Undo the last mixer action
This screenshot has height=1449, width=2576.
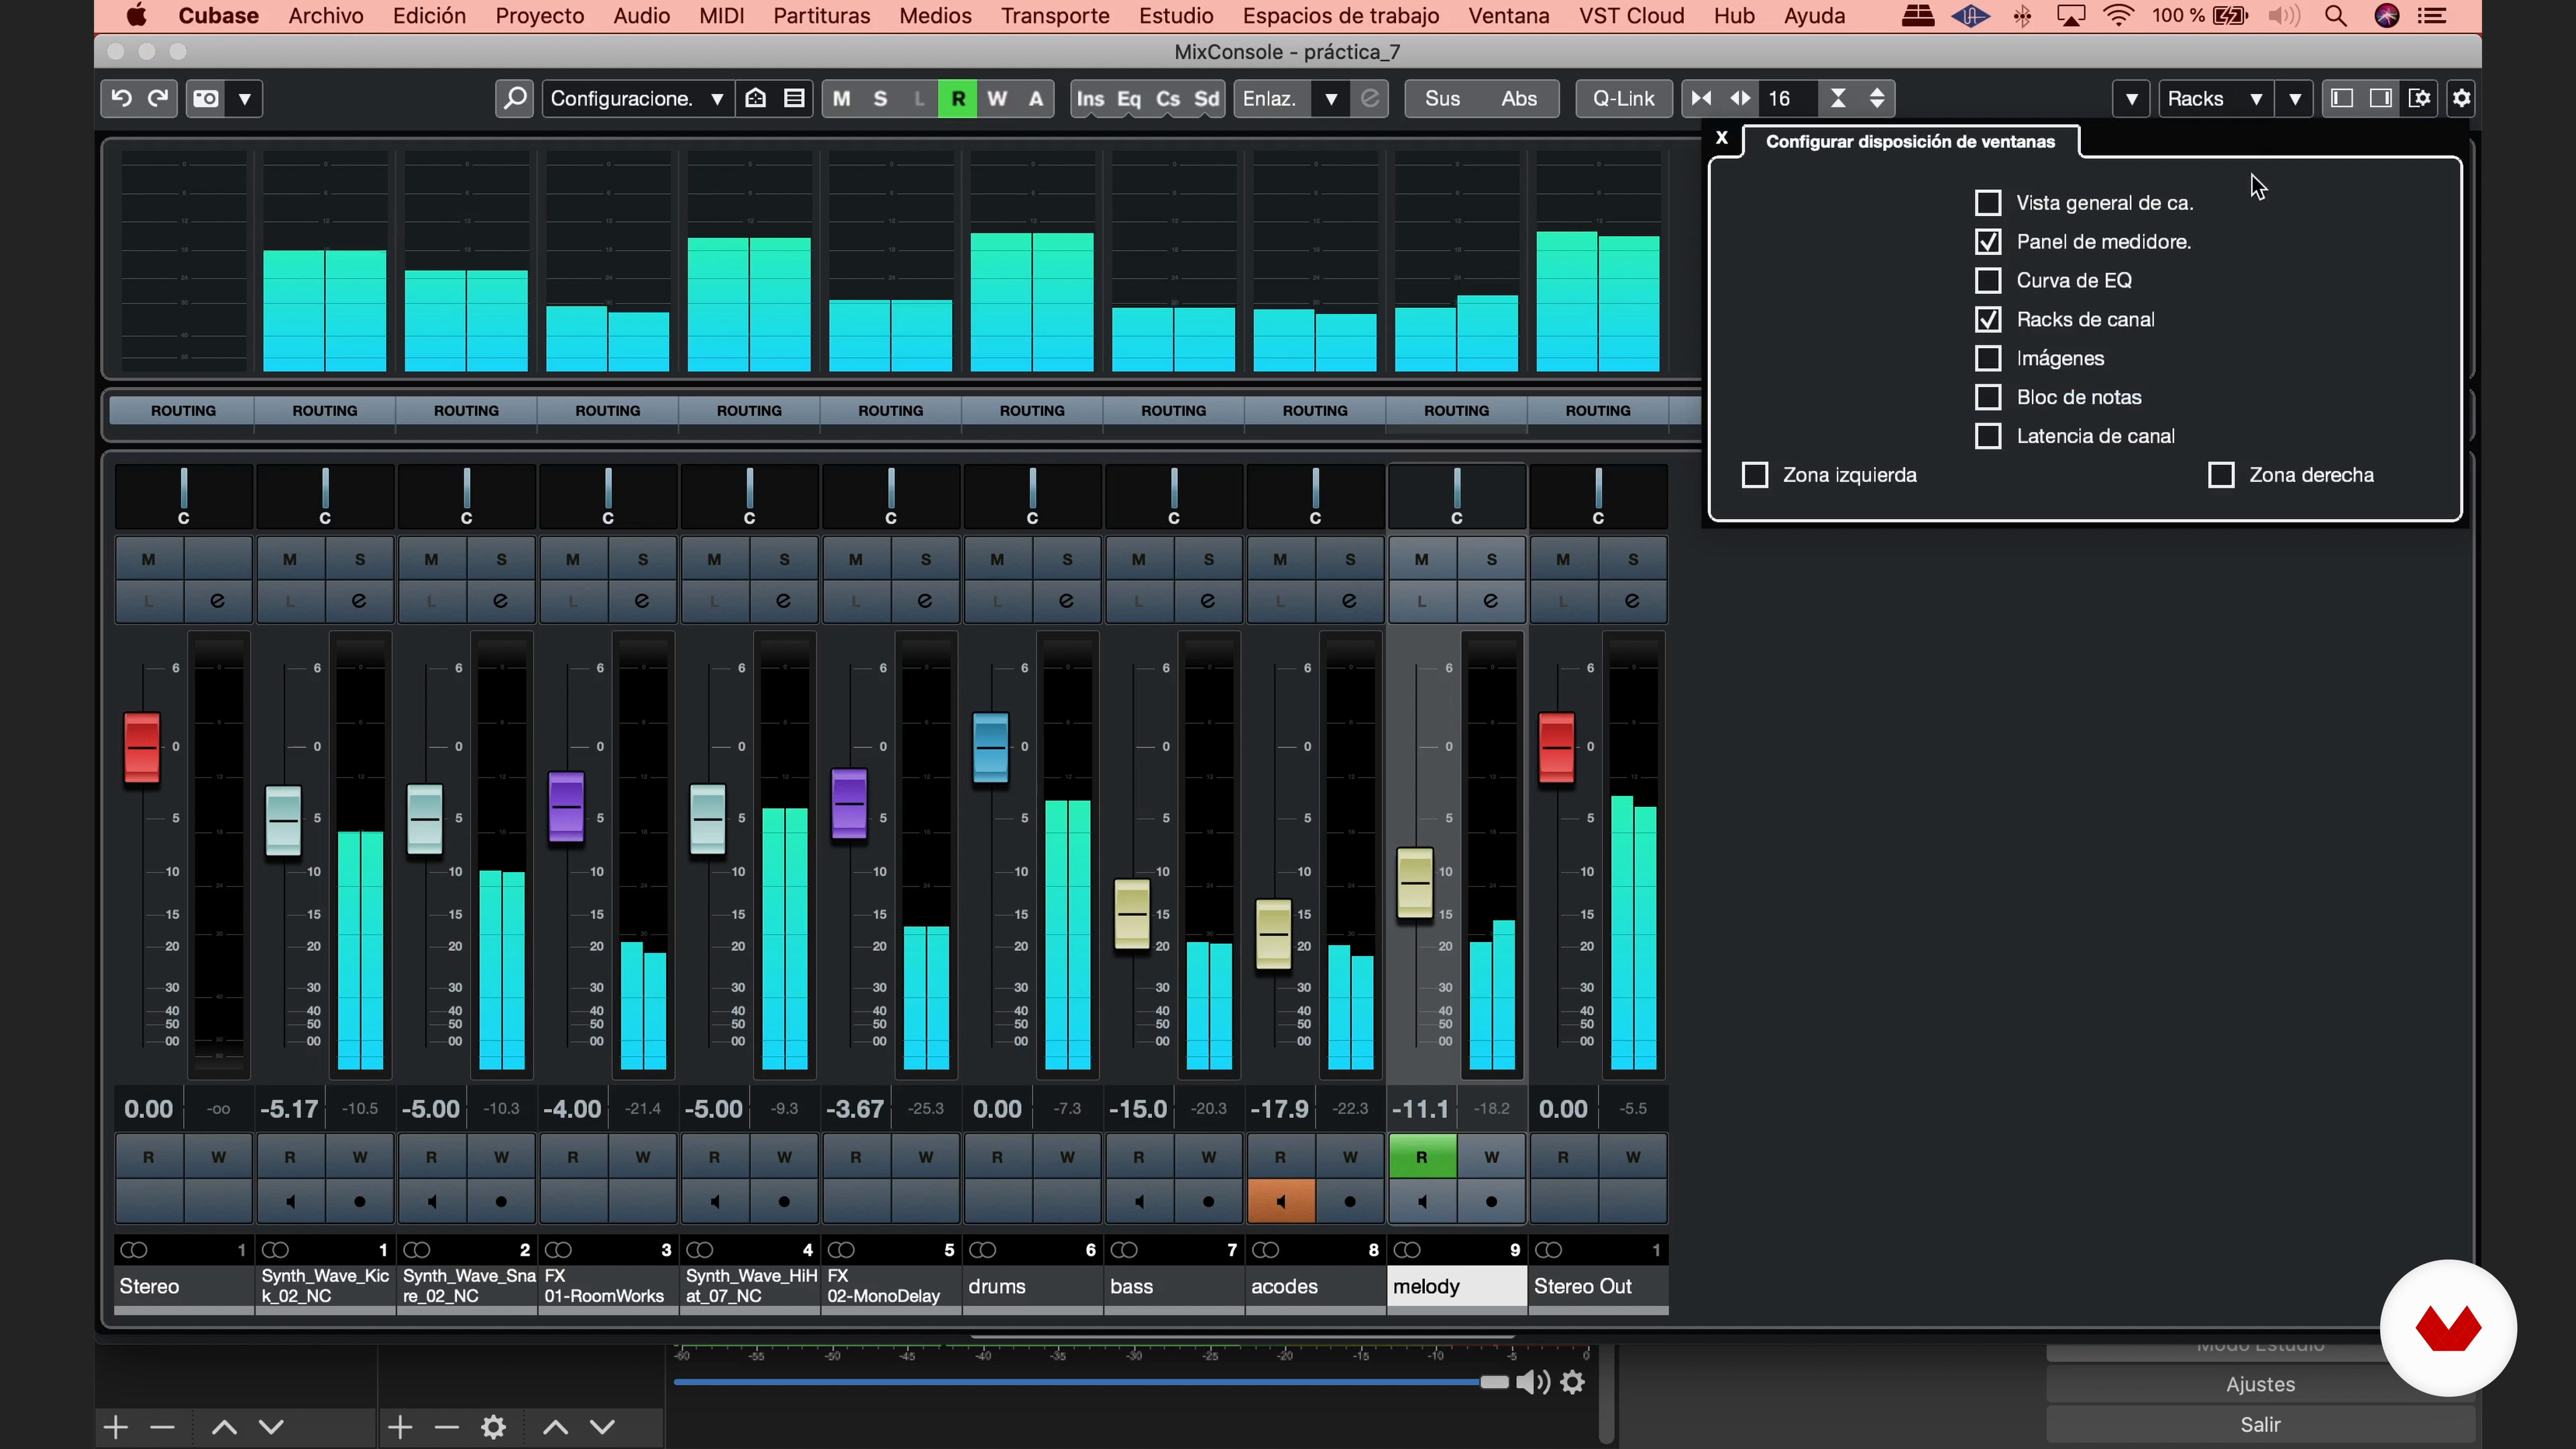(x=121, y=98)
